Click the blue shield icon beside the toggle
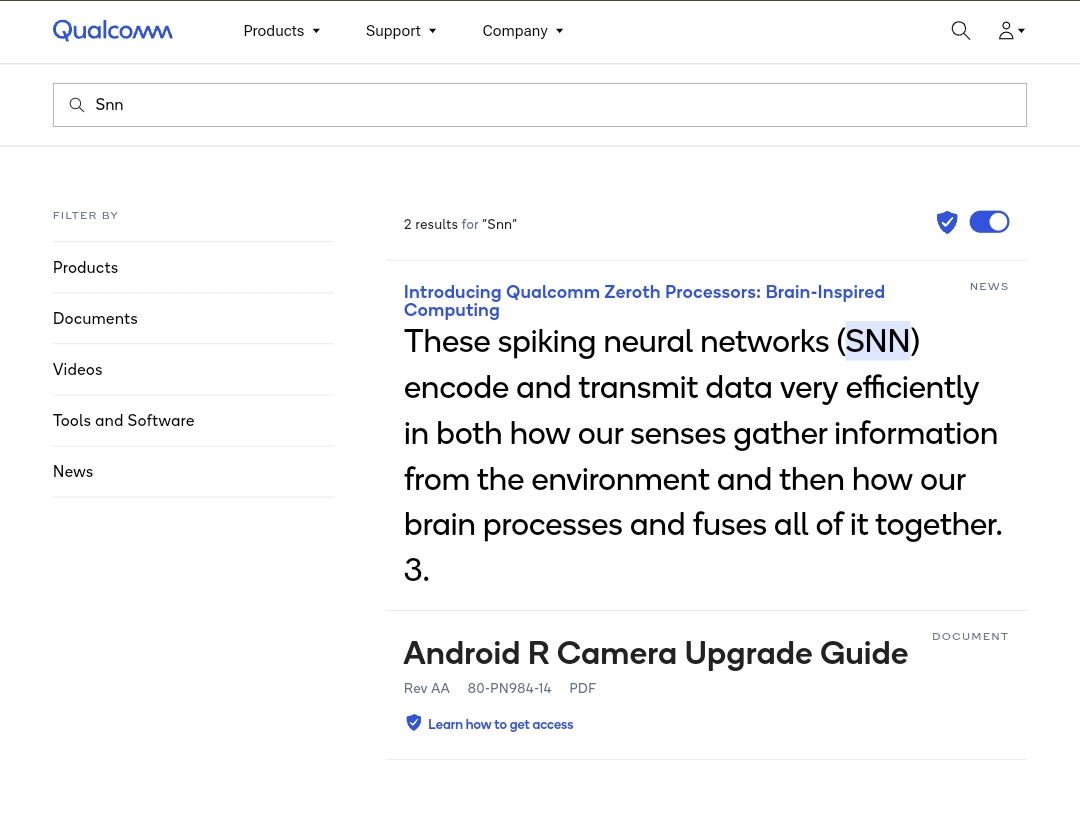The image size is (1080, 831). pos(947,222)
